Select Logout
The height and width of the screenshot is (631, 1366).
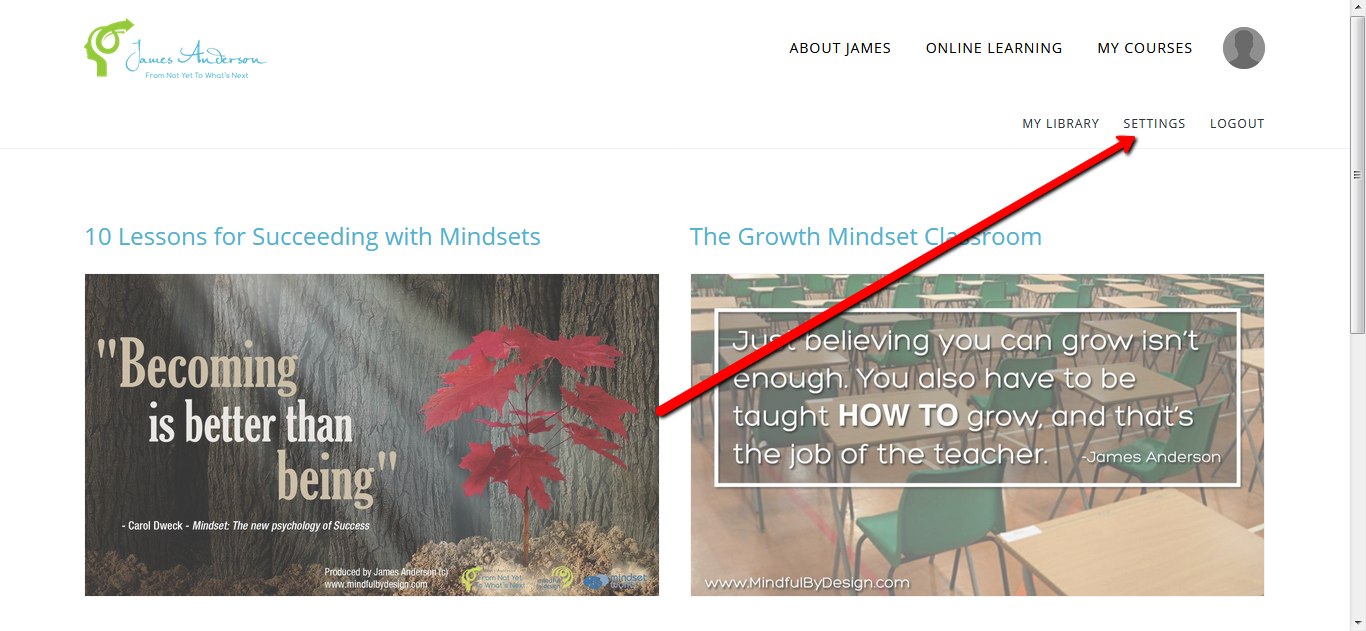1237,124
